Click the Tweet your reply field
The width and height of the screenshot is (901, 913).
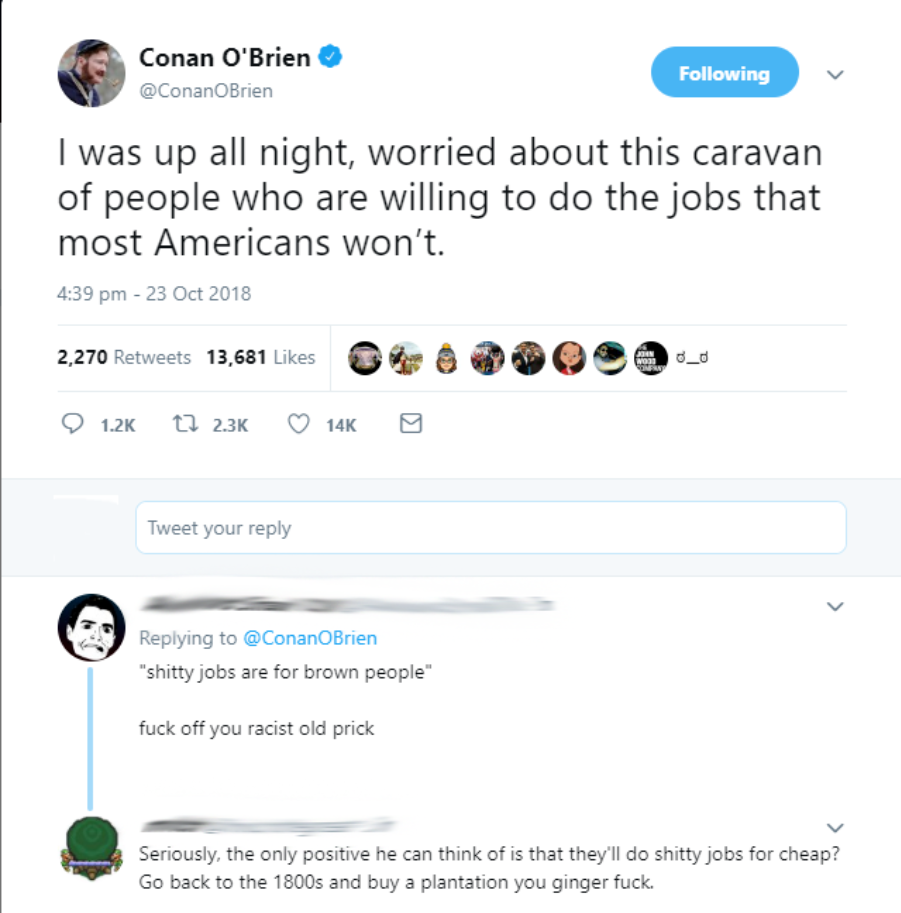coord(491,528)
